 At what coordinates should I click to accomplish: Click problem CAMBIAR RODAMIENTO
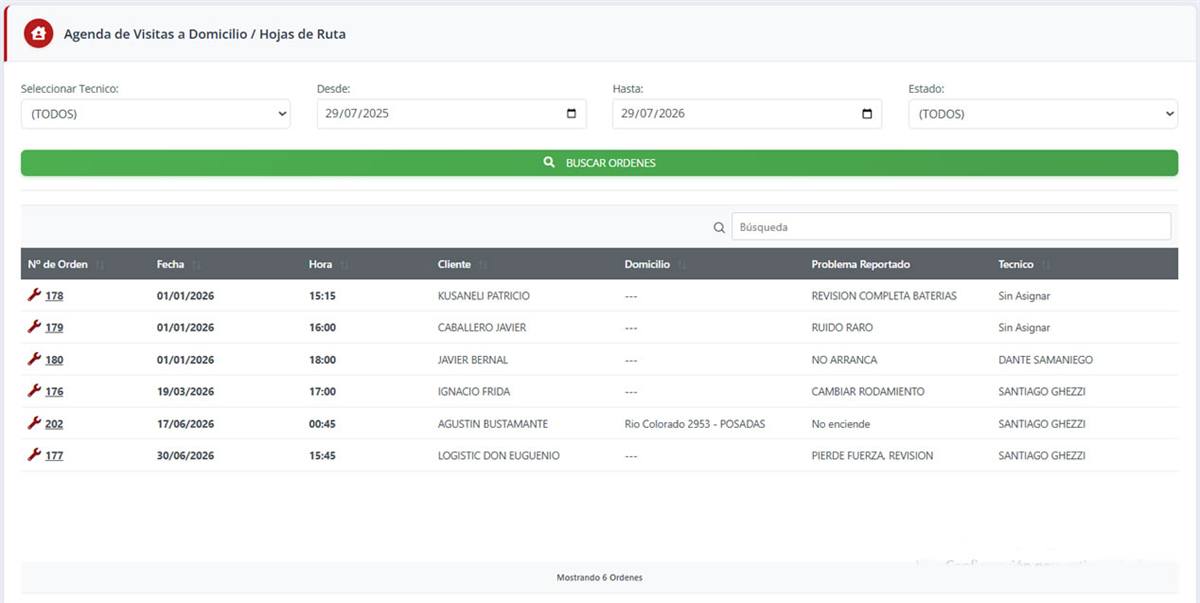868,392
